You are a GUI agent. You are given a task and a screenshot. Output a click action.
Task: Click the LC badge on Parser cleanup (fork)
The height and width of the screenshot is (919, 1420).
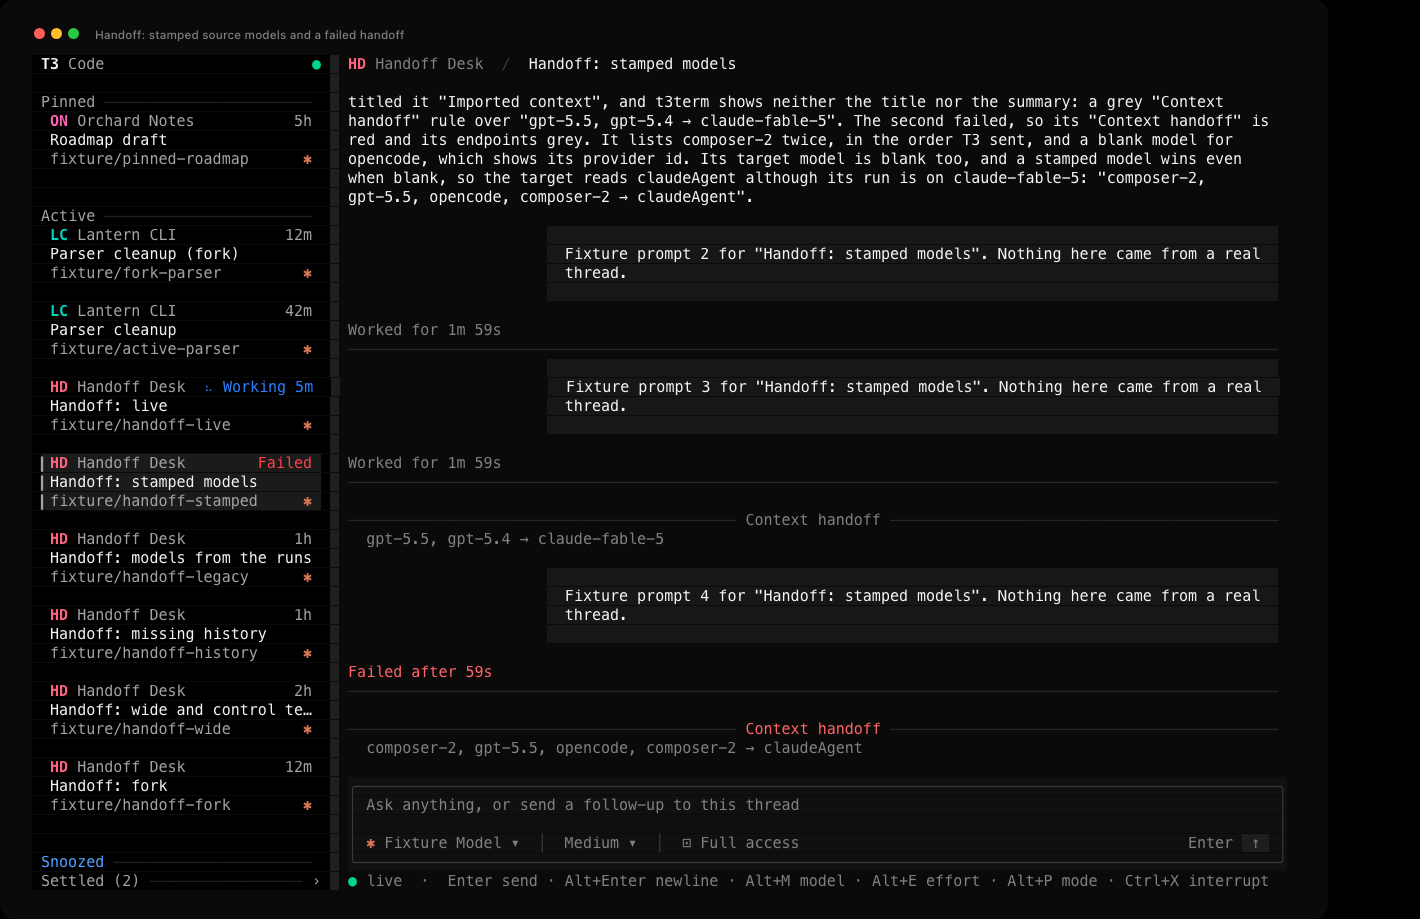point(59,235)
